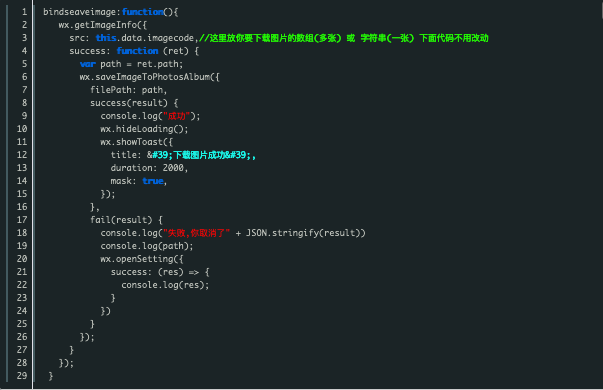Click line number 29 in the gutter
603x390 pixels.
point(22,376)
